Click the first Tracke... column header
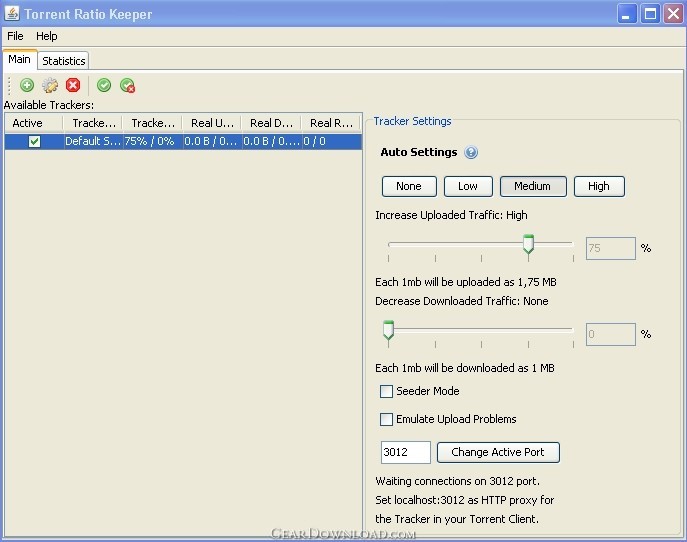Viewport: 687px width, 542px height. pos(93,123)
